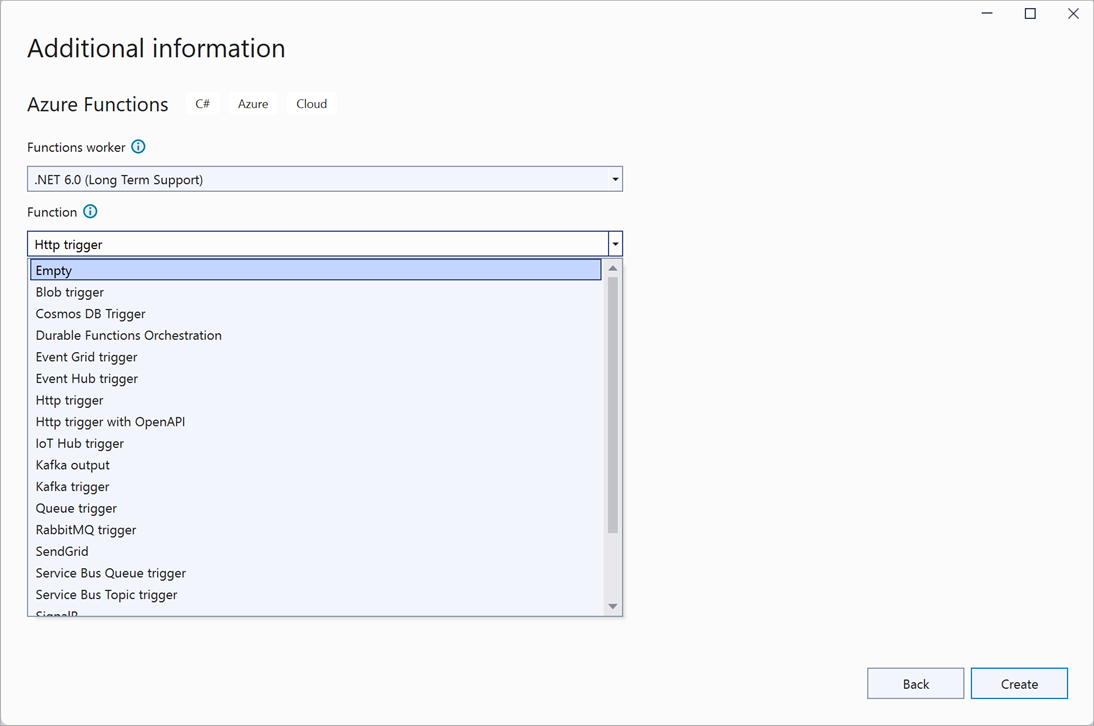The image size is (1094, 726).
Task: Click the Functions worker info icon
Action: point(139,147)
